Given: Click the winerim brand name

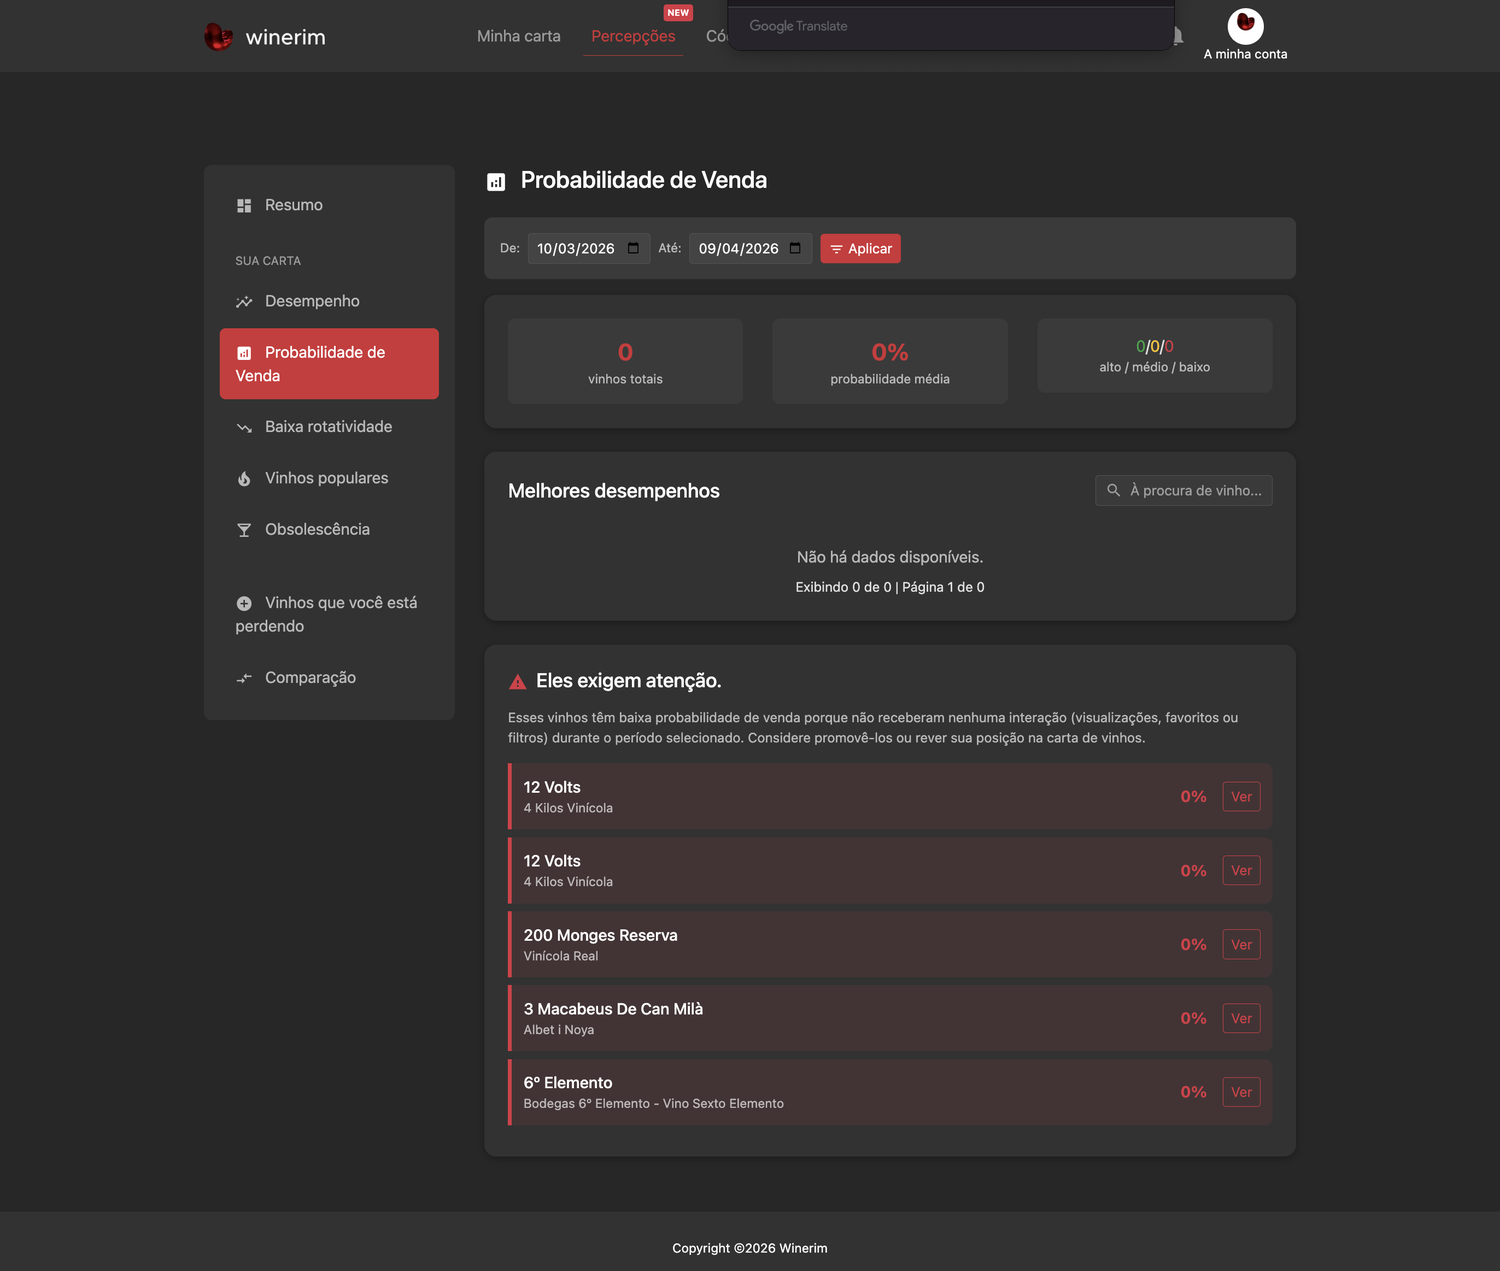Looking at the screenshot, I should (x=286, y=37).
